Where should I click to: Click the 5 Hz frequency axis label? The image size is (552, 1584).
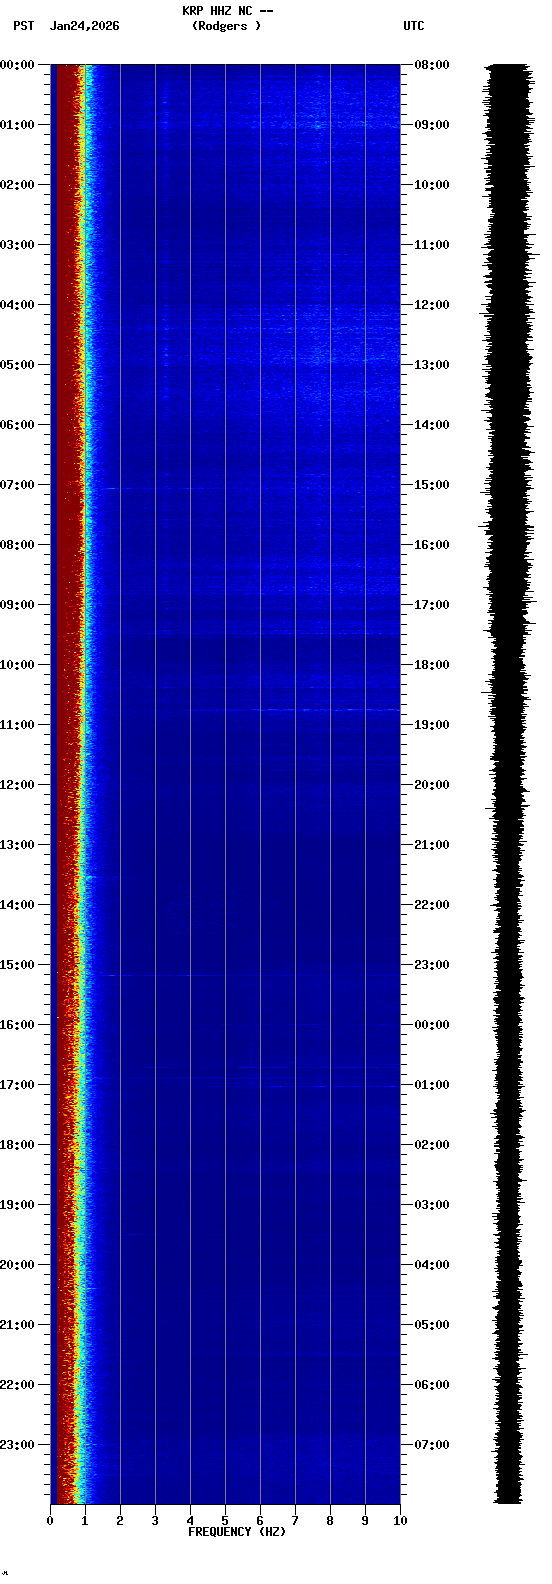click(x=225, y=1521)
